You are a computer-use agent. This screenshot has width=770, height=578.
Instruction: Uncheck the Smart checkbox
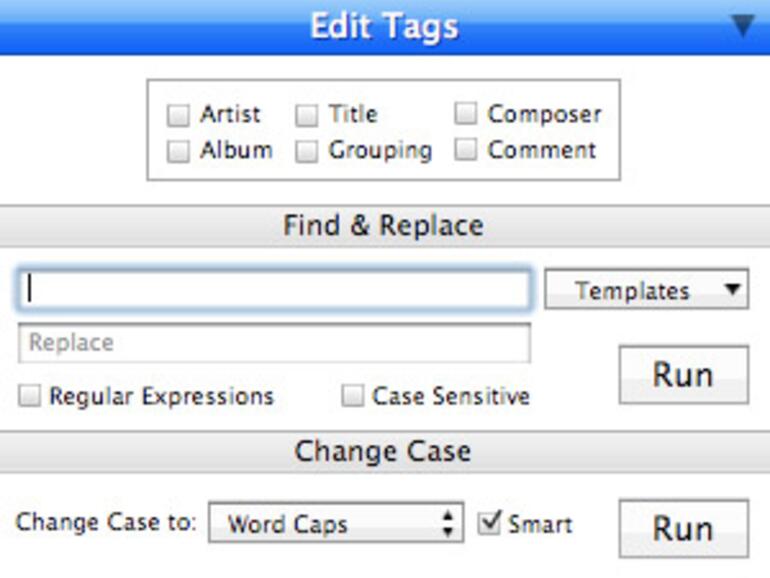tap(489, 523)
